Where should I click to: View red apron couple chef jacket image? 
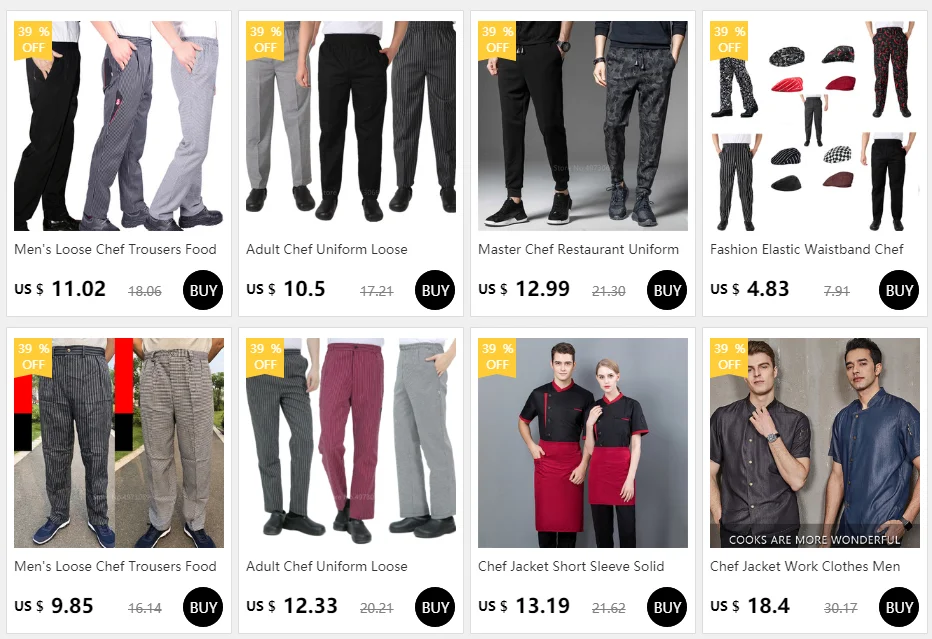[x=582, y=443]
